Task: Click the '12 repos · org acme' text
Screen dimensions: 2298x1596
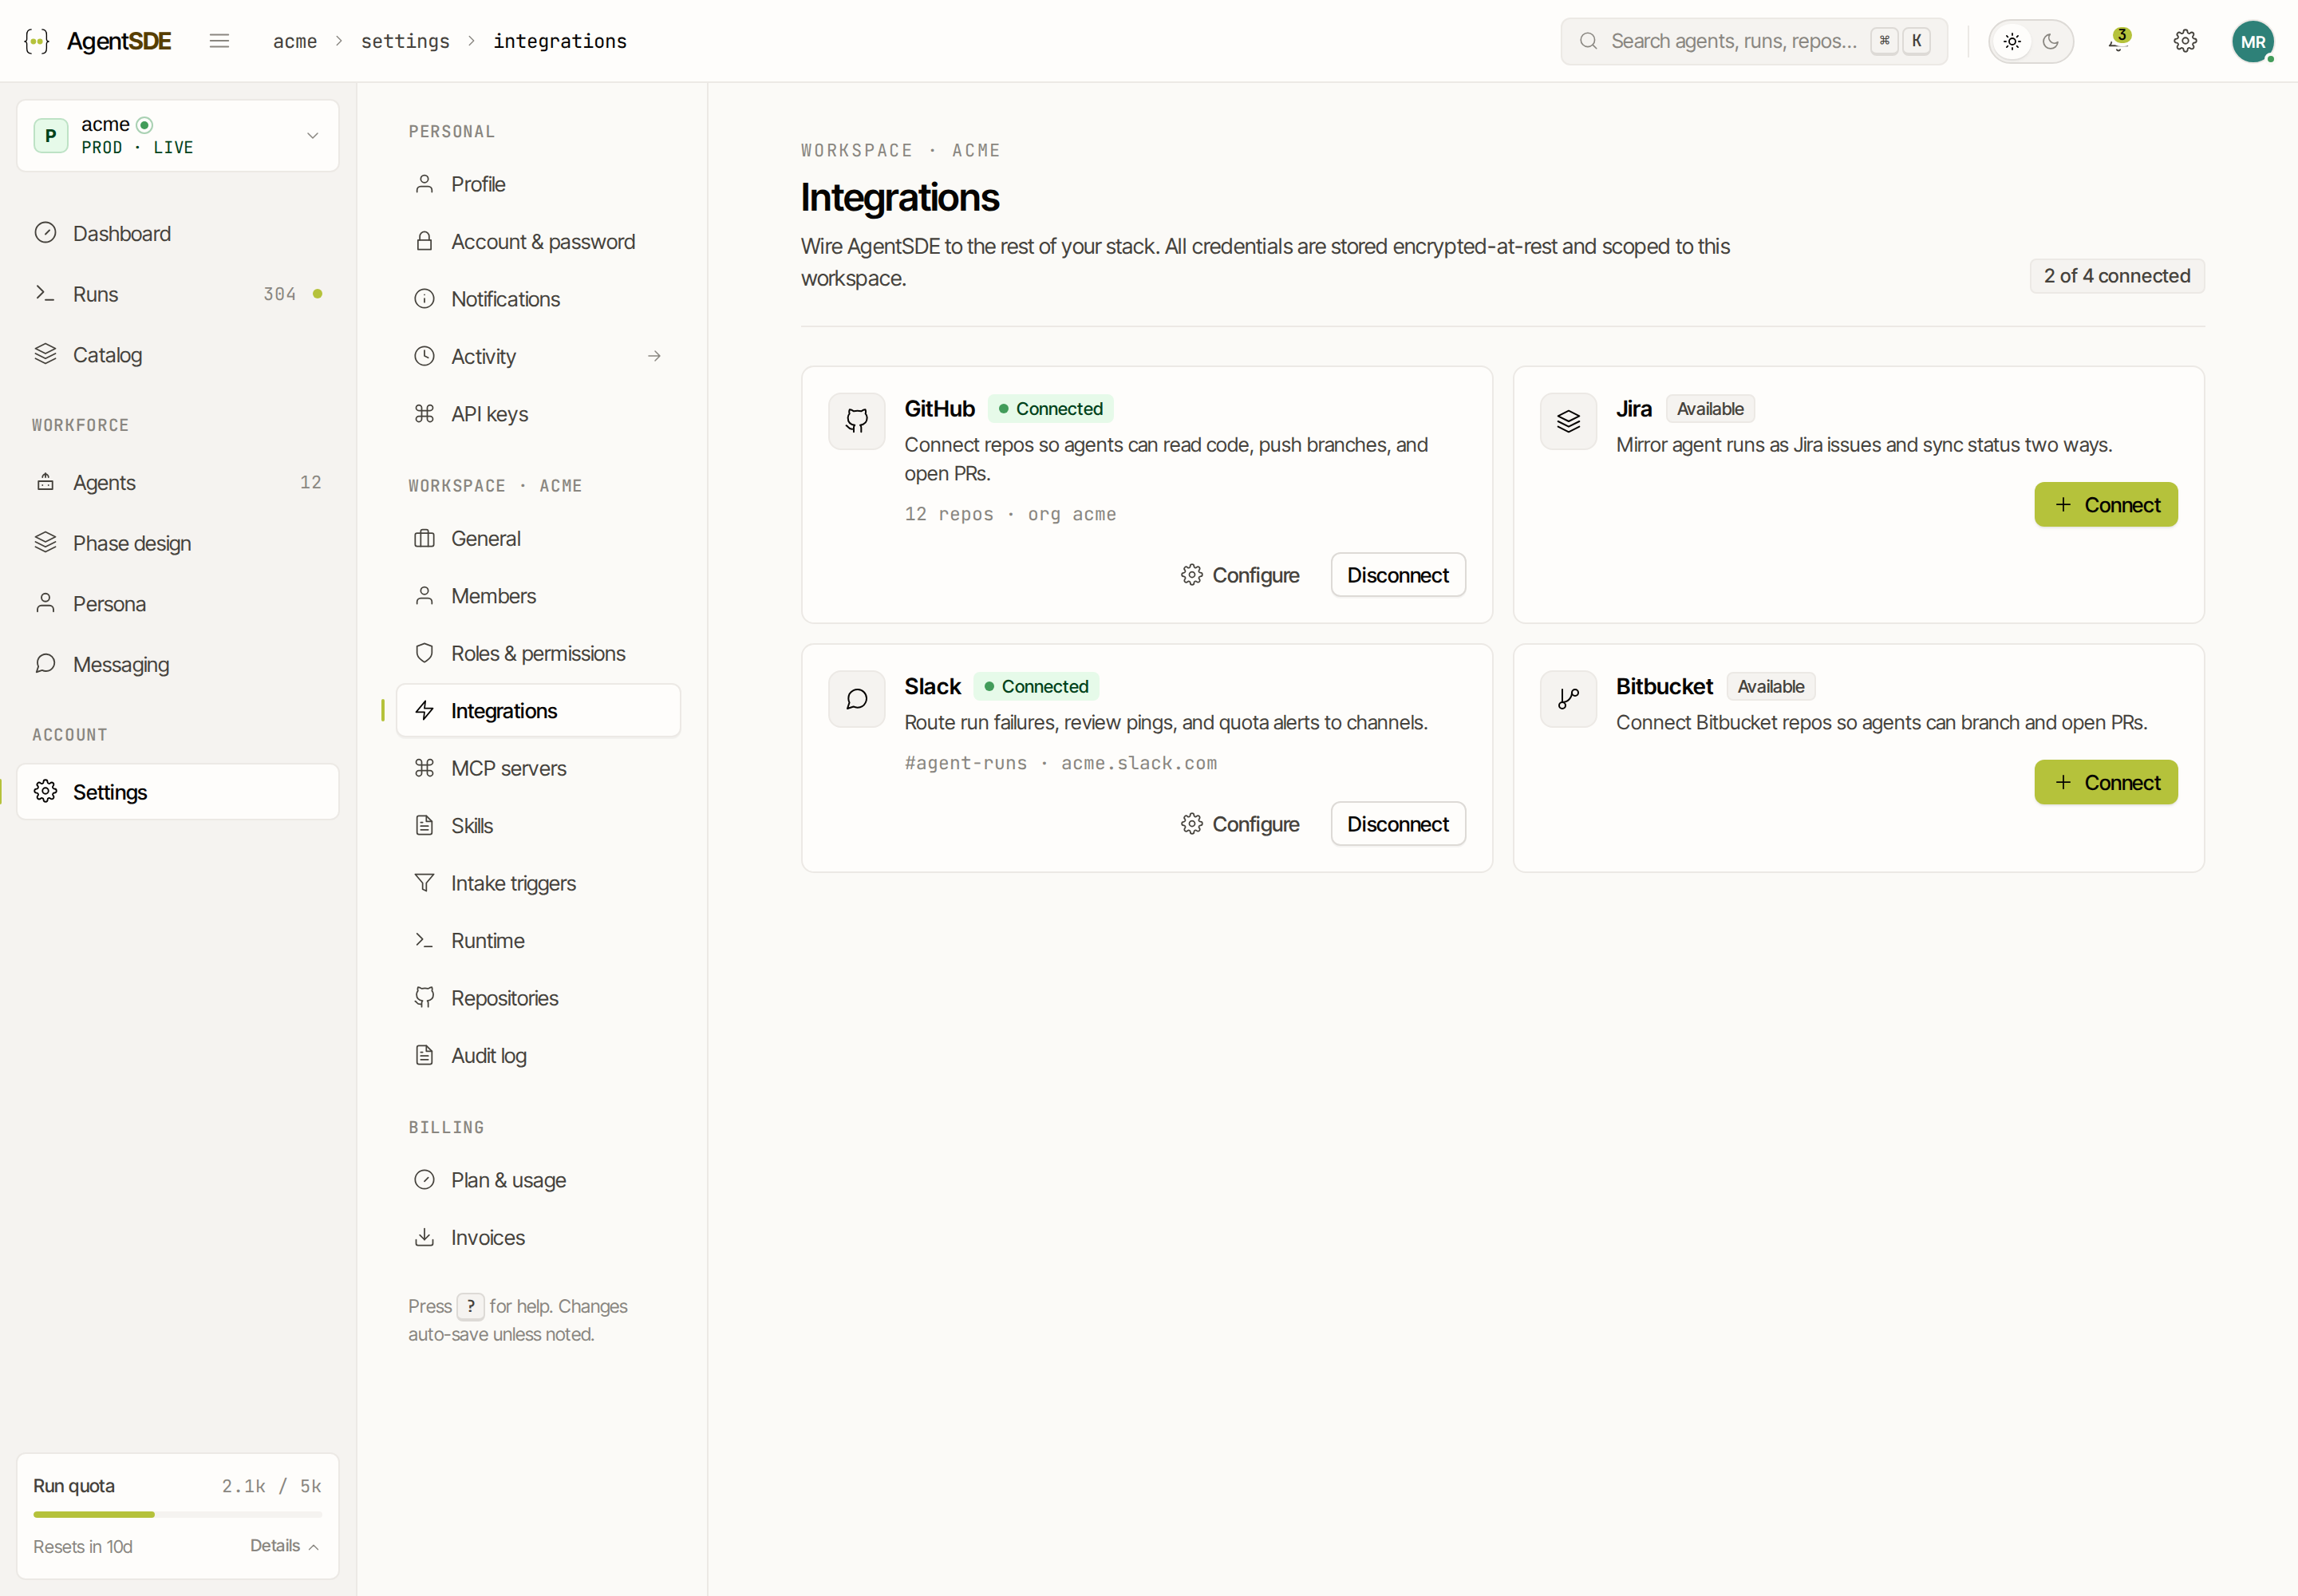Action: [1010, 514]
